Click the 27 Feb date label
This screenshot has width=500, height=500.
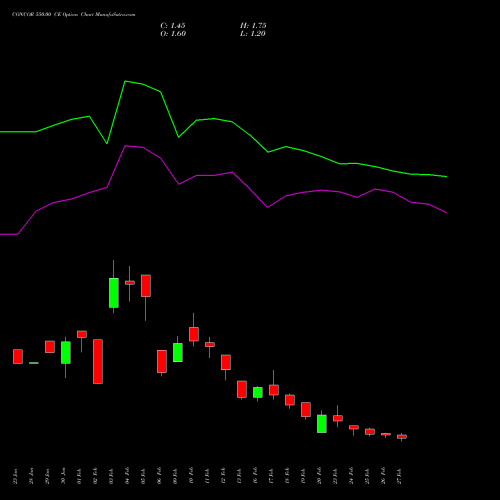399,476
